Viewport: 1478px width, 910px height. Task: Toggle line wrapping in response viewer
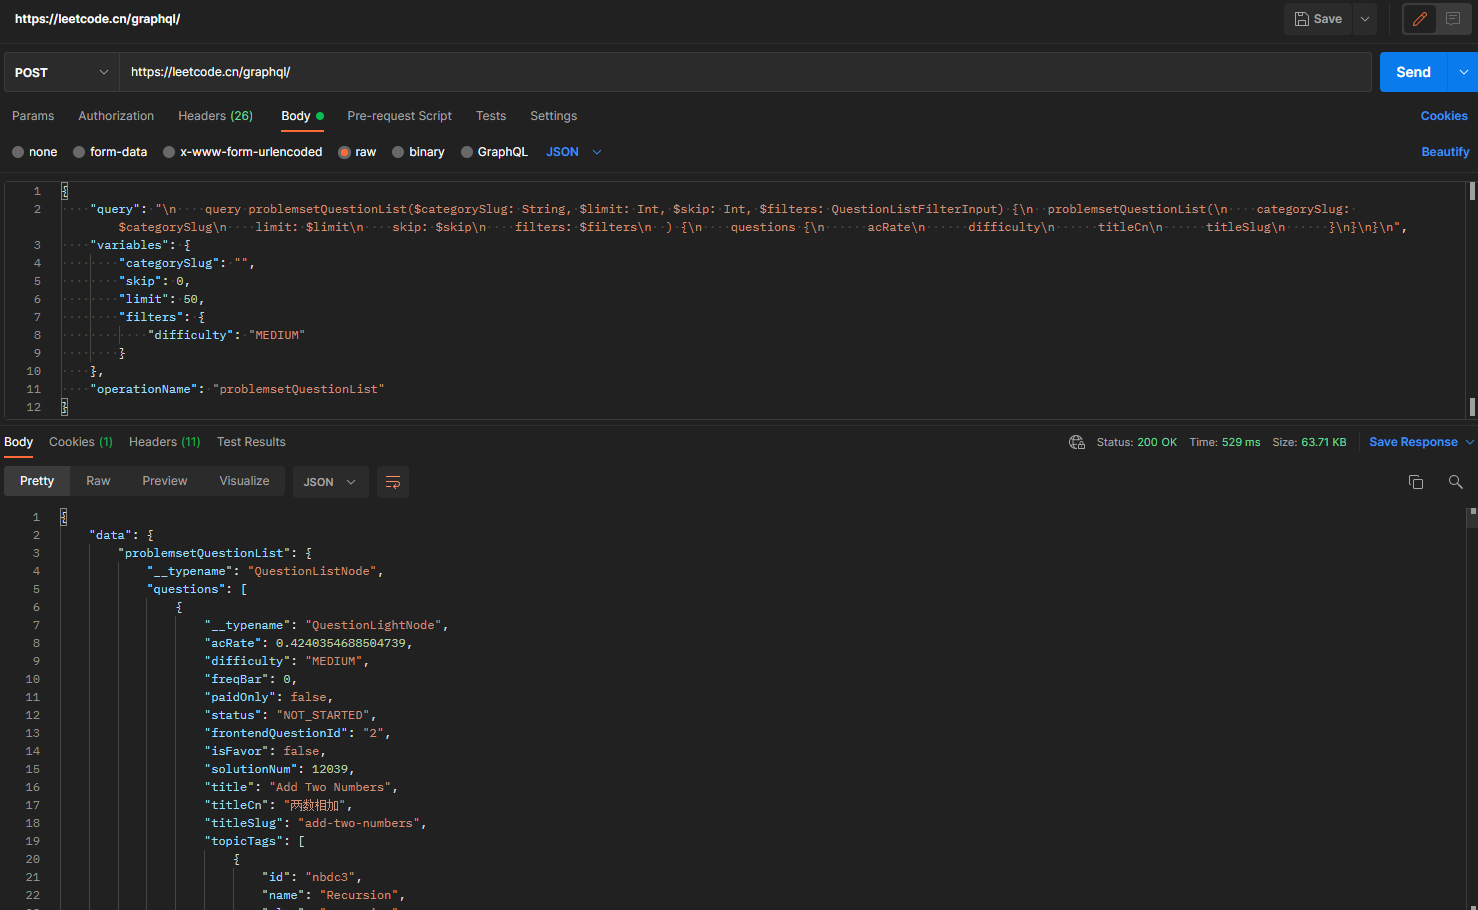point(392,482)
